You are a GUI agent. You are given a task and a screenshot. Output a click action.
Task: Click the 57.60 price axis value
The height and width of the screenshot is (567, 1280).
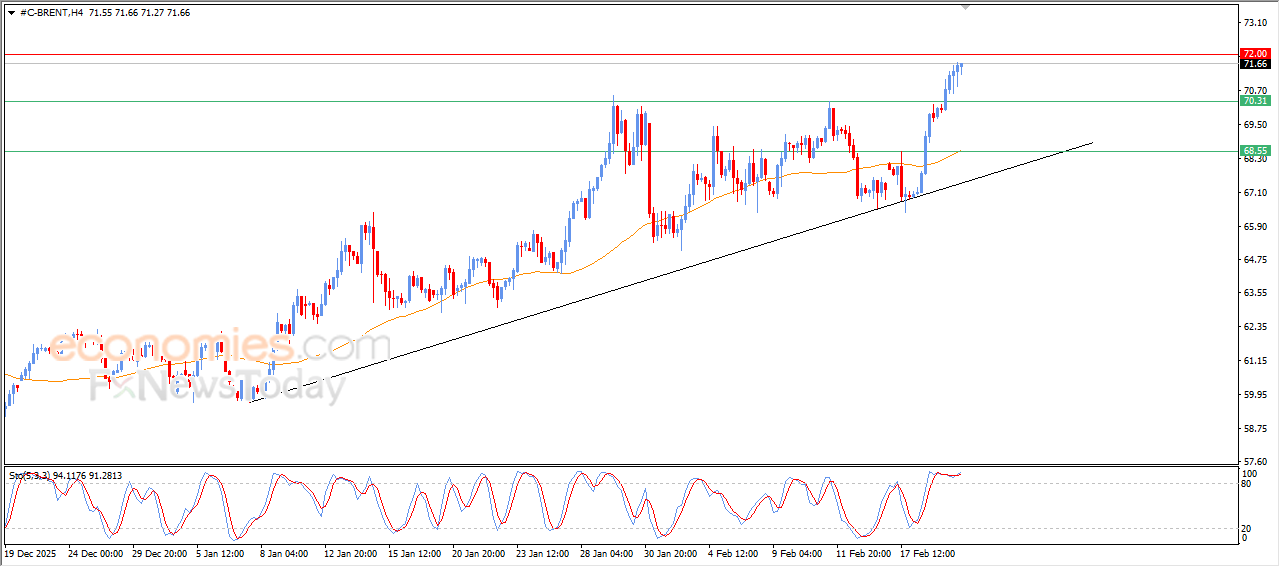tap(1253, 462)
